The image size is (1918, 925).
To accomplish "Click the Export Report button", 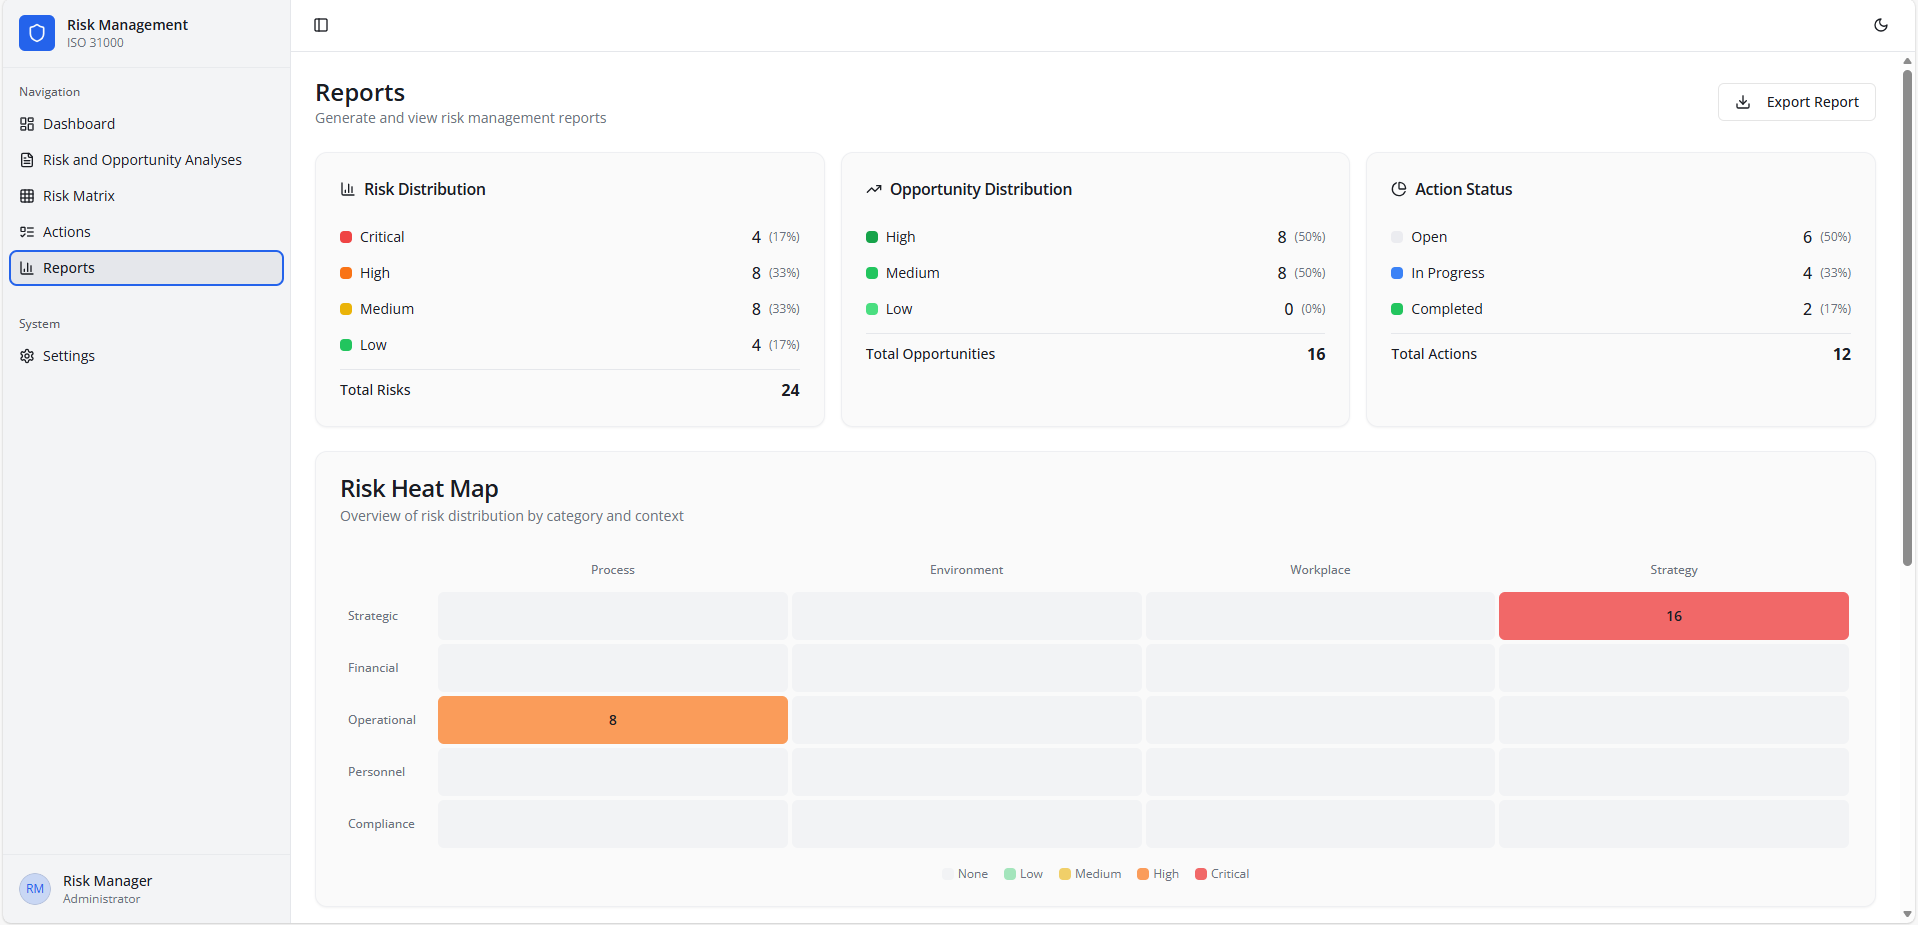I will click(1796, 102).
